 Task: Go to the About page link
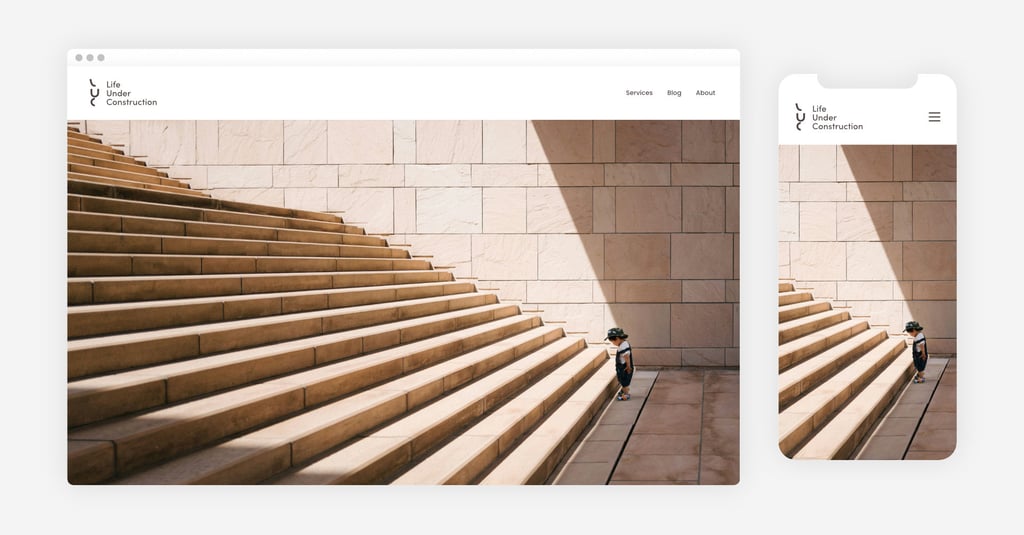coord(705,93)
